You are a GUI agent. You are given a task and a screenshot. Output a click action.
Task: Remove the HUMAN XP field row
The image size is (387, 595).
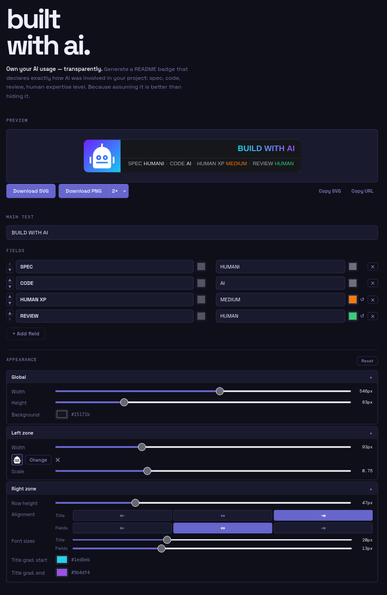click(x=373, y=300)
